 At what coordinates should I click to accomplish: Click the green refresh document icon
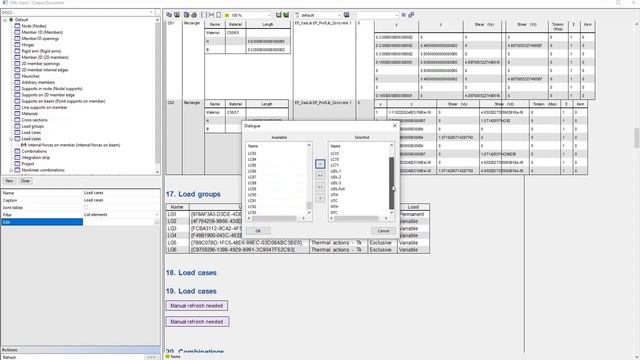point(286,15)
